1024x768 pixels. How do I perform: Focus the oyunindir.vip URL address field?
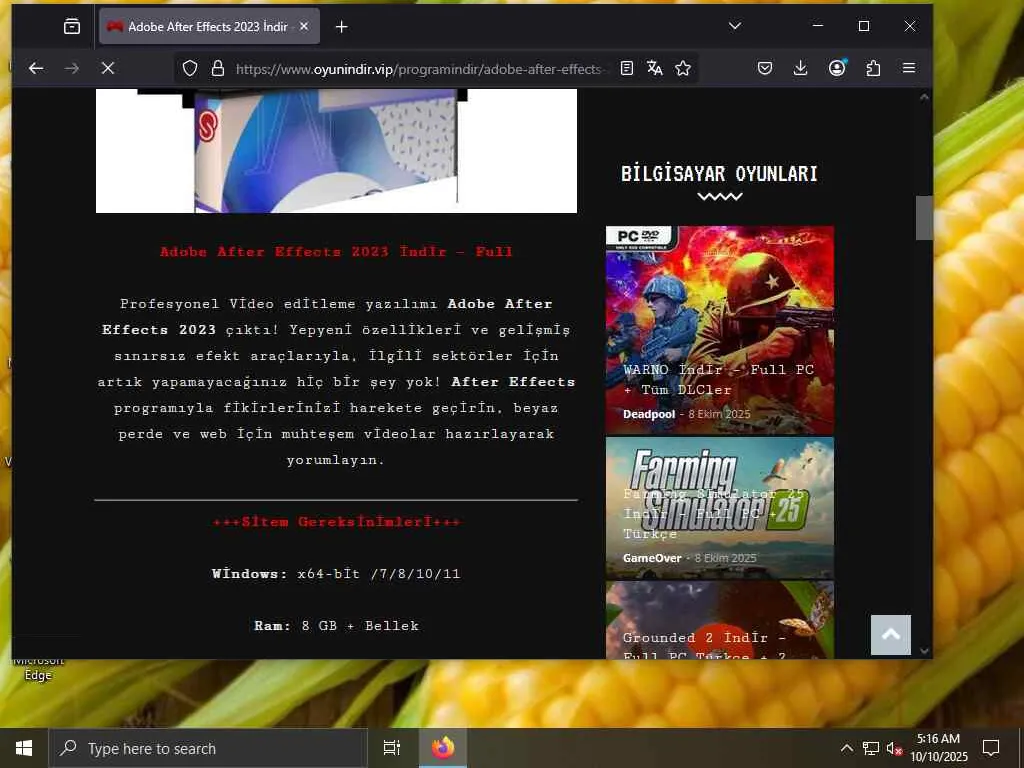[421, 69]
